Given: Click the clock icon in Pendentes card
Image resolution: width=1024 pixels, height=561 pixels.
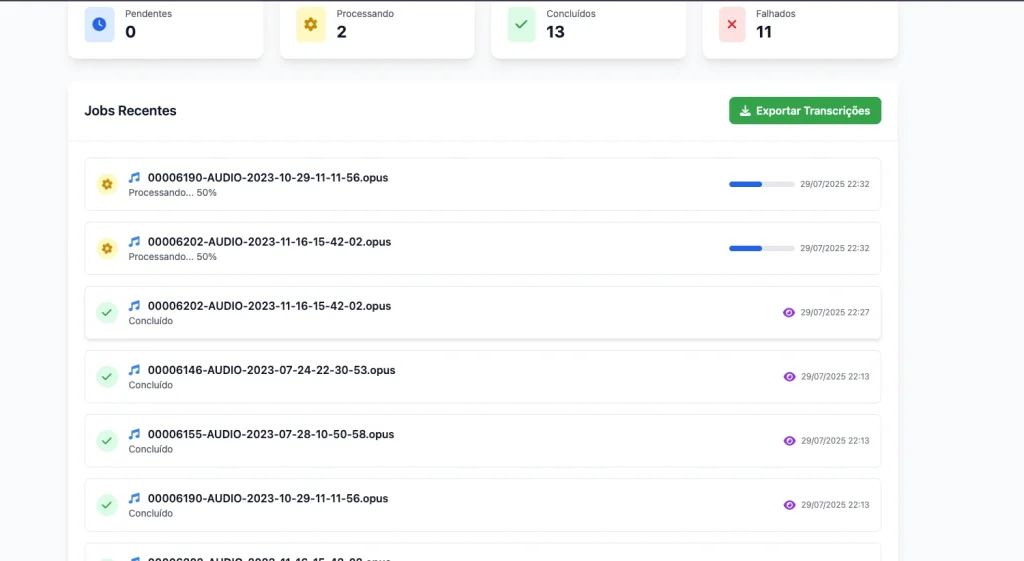Looking at the screenshot, I should tap(99, 24).
